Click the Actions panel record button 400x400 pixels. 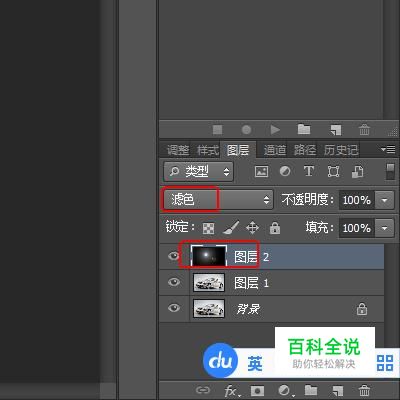coord(246,130)
